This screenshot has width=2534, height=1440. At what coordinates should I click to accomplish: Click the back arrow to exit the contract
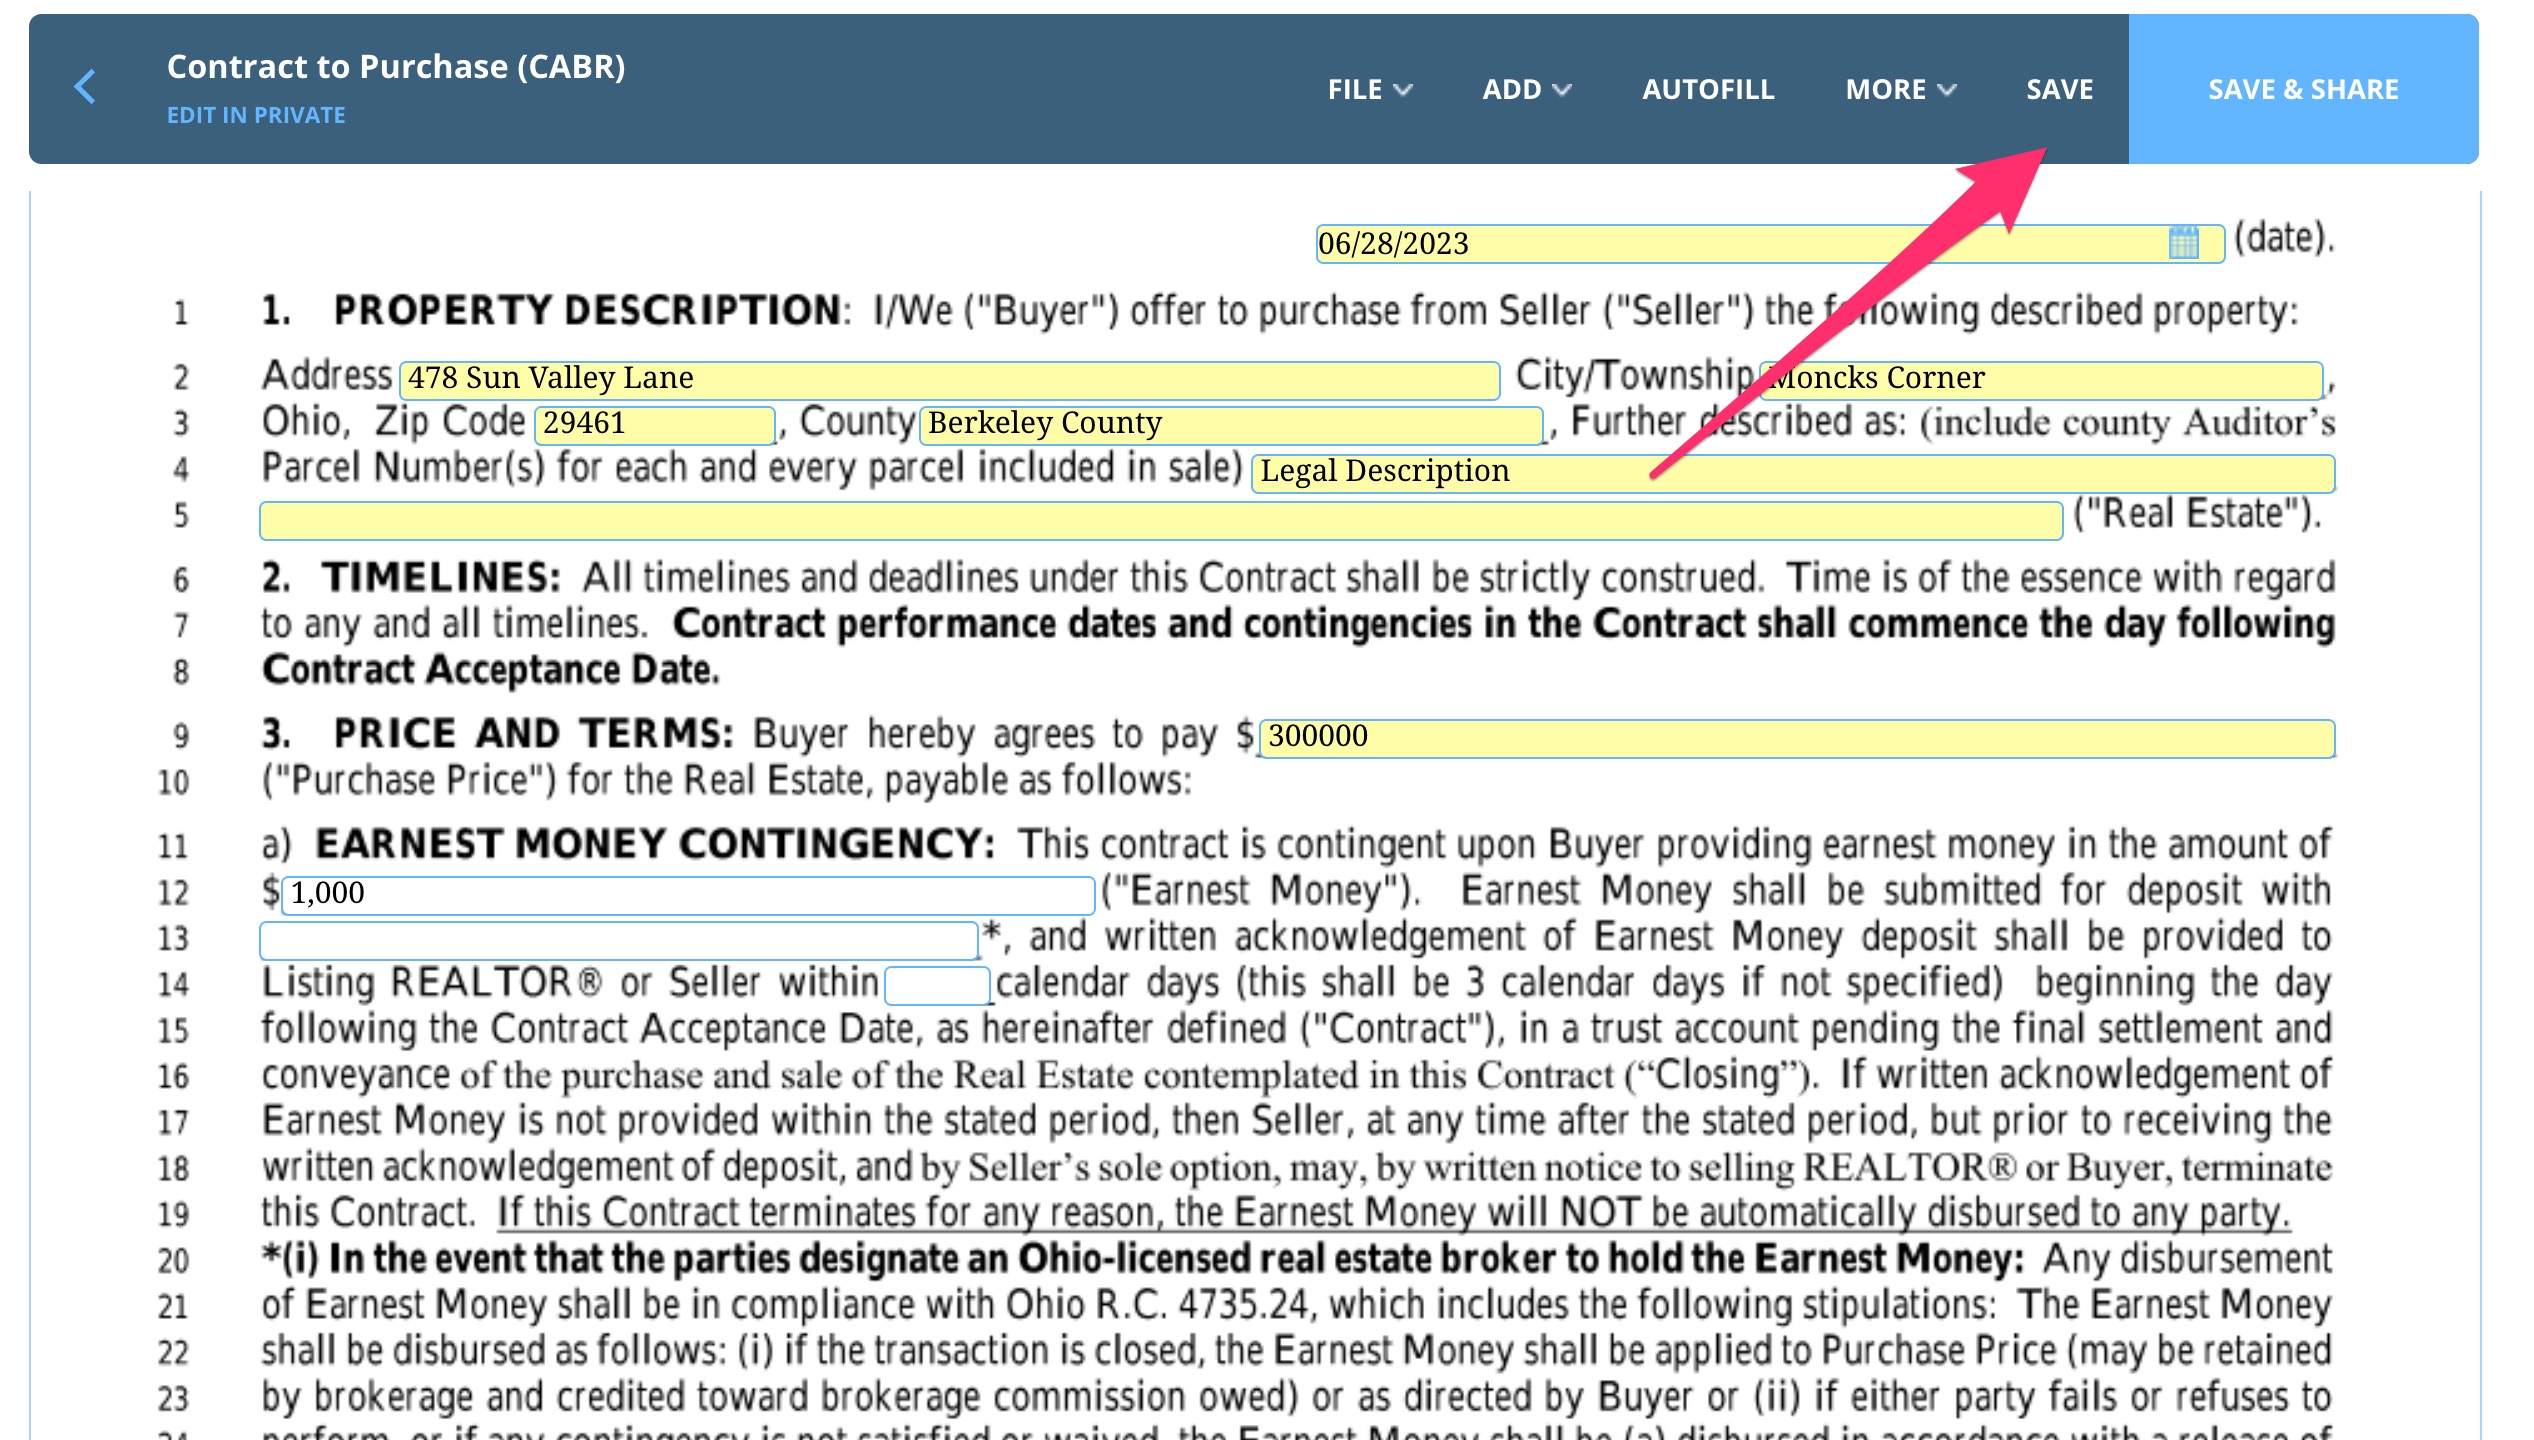click(86, 88)
